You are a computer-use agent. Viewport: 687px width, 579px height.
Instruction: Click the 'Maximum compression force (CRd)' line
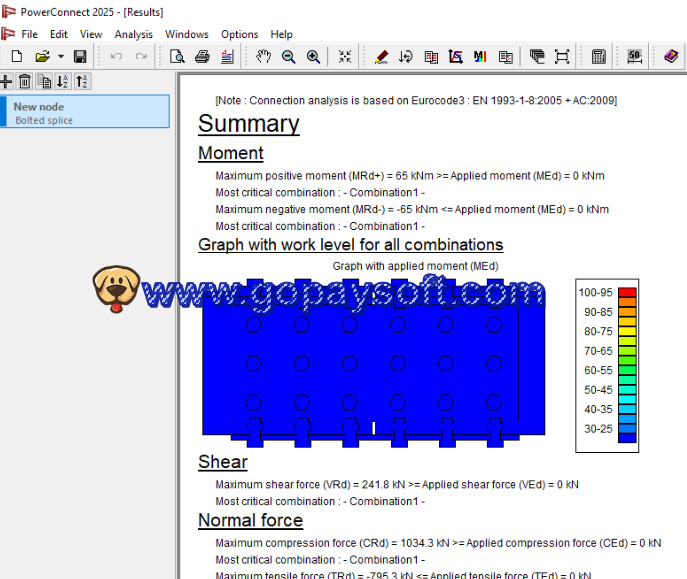(438, 543)
